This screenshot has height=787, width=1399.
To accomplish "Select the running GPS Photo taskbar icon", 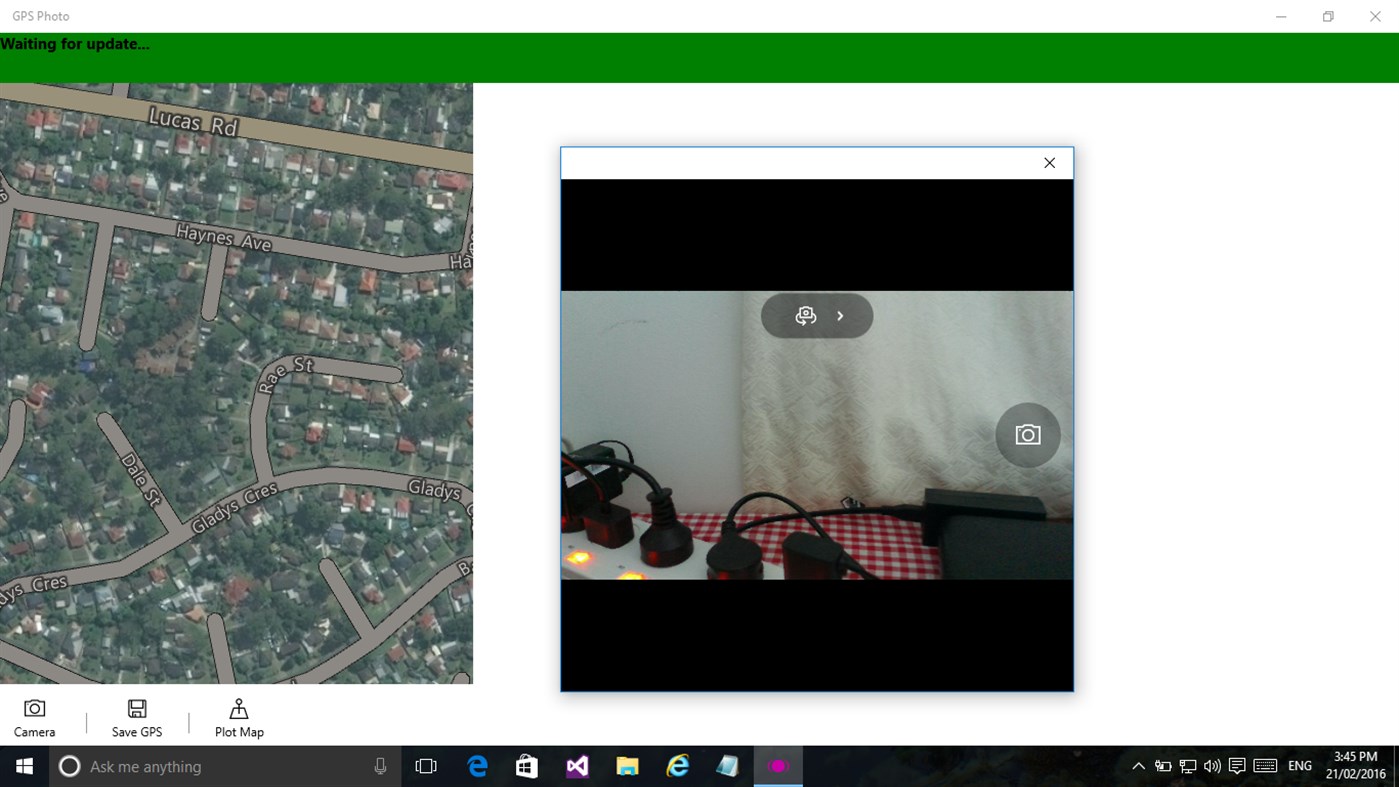I will point(778,766).
